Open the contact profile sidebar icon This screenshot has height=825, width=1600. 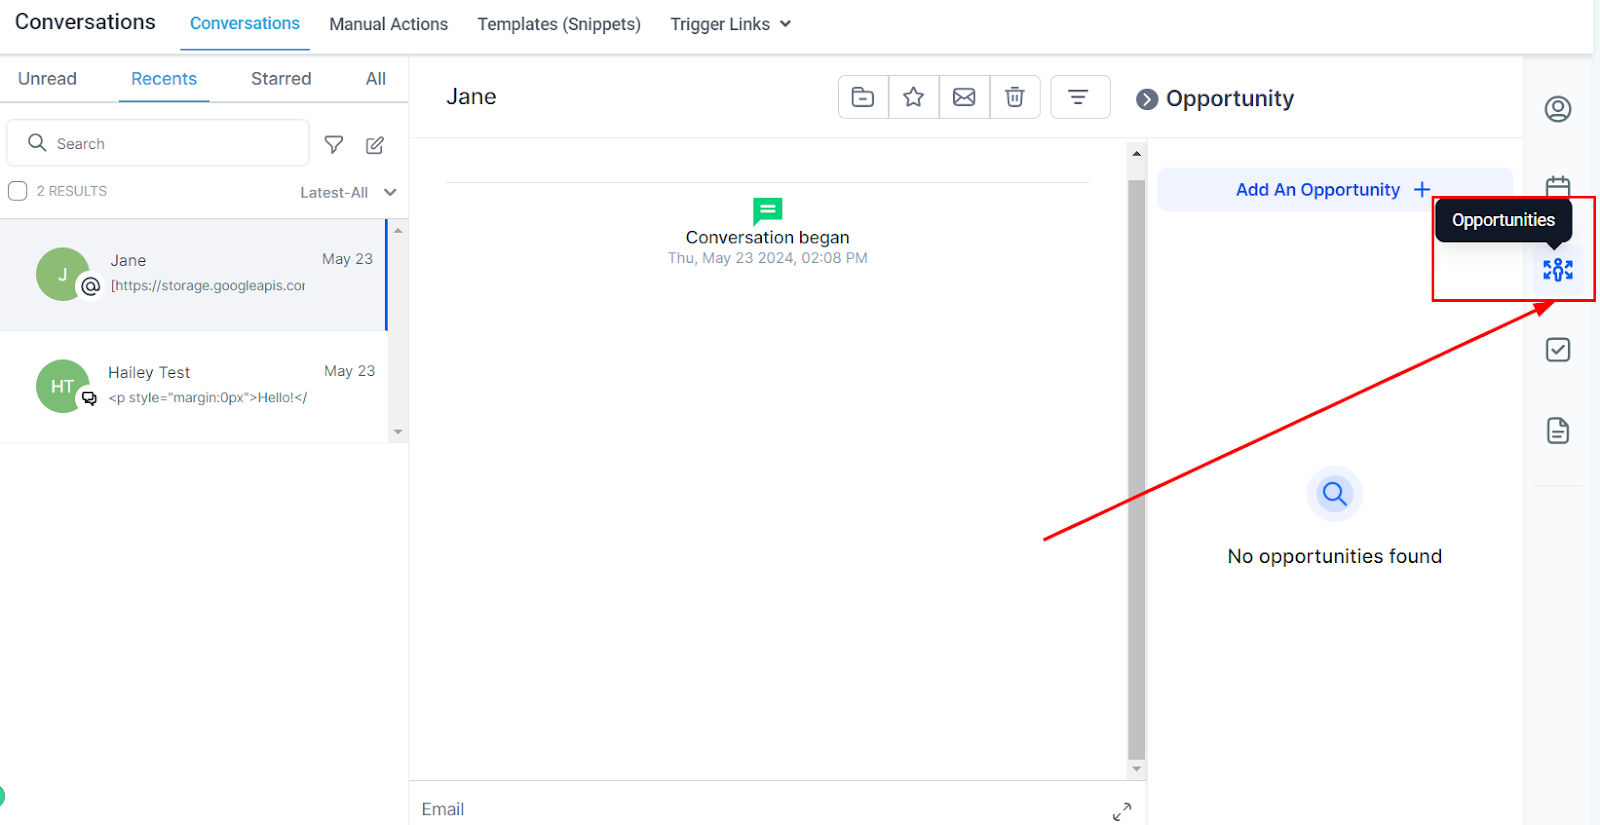(x=1558, y=109)
